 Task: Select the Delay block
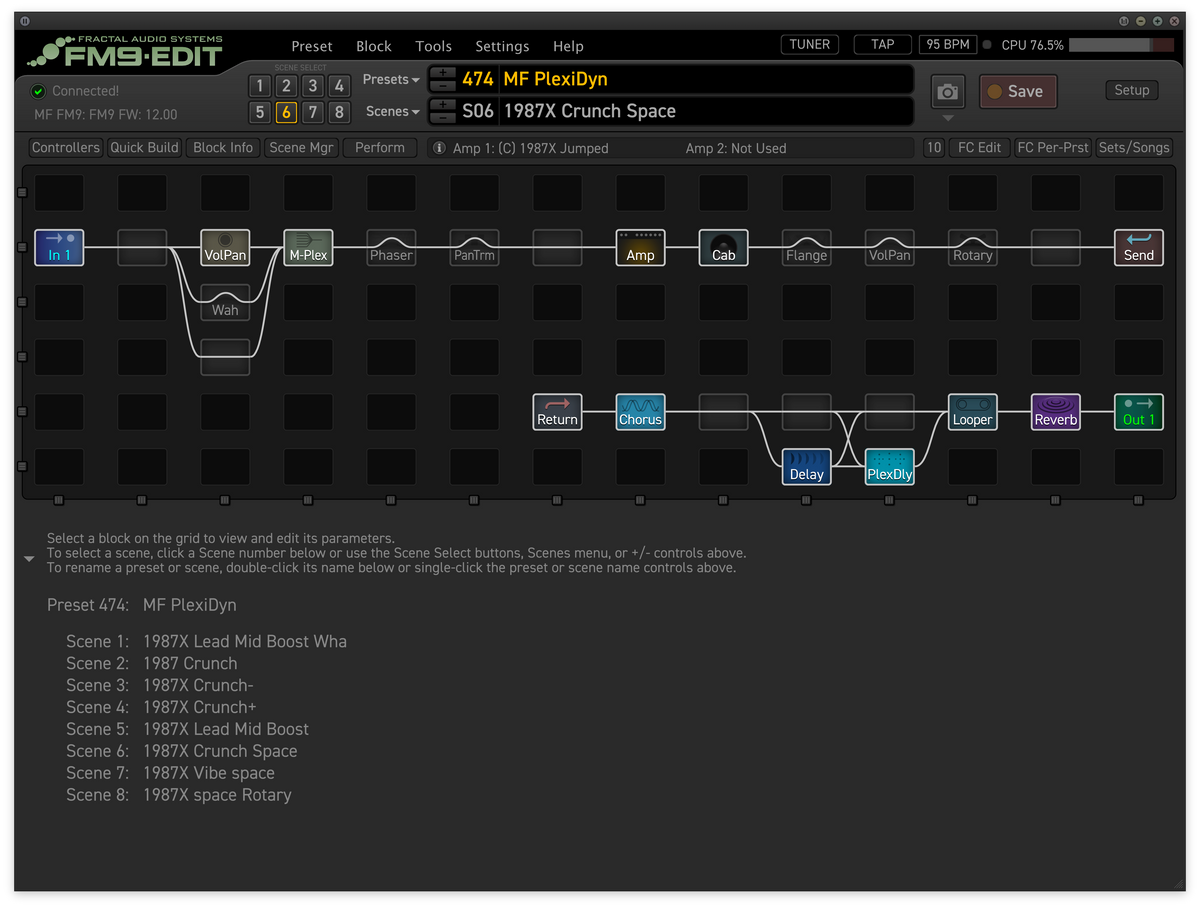point(806,467)
